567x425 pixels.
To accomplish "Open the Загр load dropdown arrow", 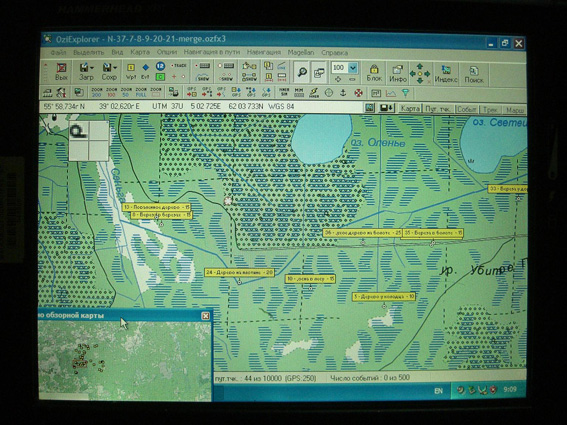I will 92,68.
